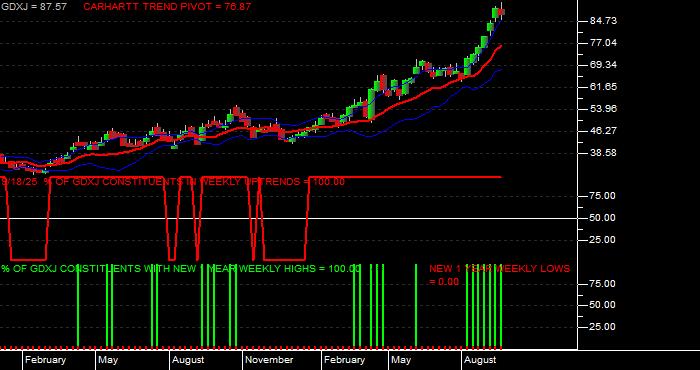Click the 84.73 price axis value
This screenshot has height=370, width=700.
(603, 21)
